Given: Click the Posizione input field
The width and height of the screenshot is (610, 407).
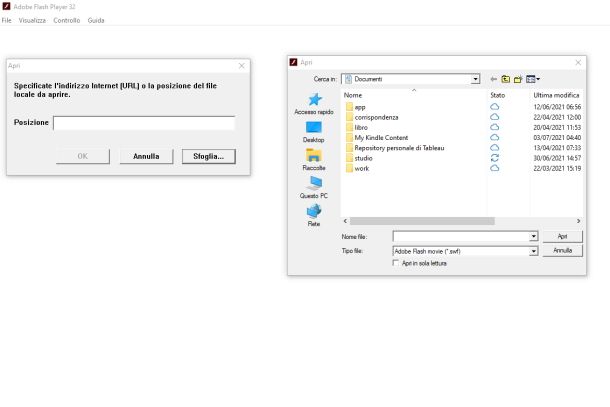Looking at the screenshot, I should coord(144,123).
